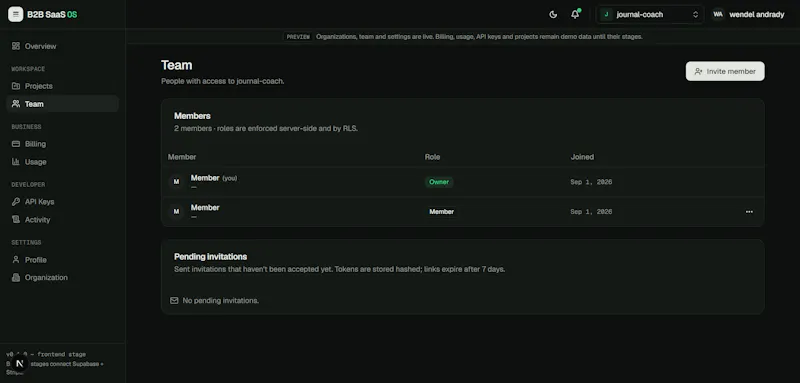Click the Billing card icon
The width and height of the screenshot is (800, 383).
coord(16,144)
